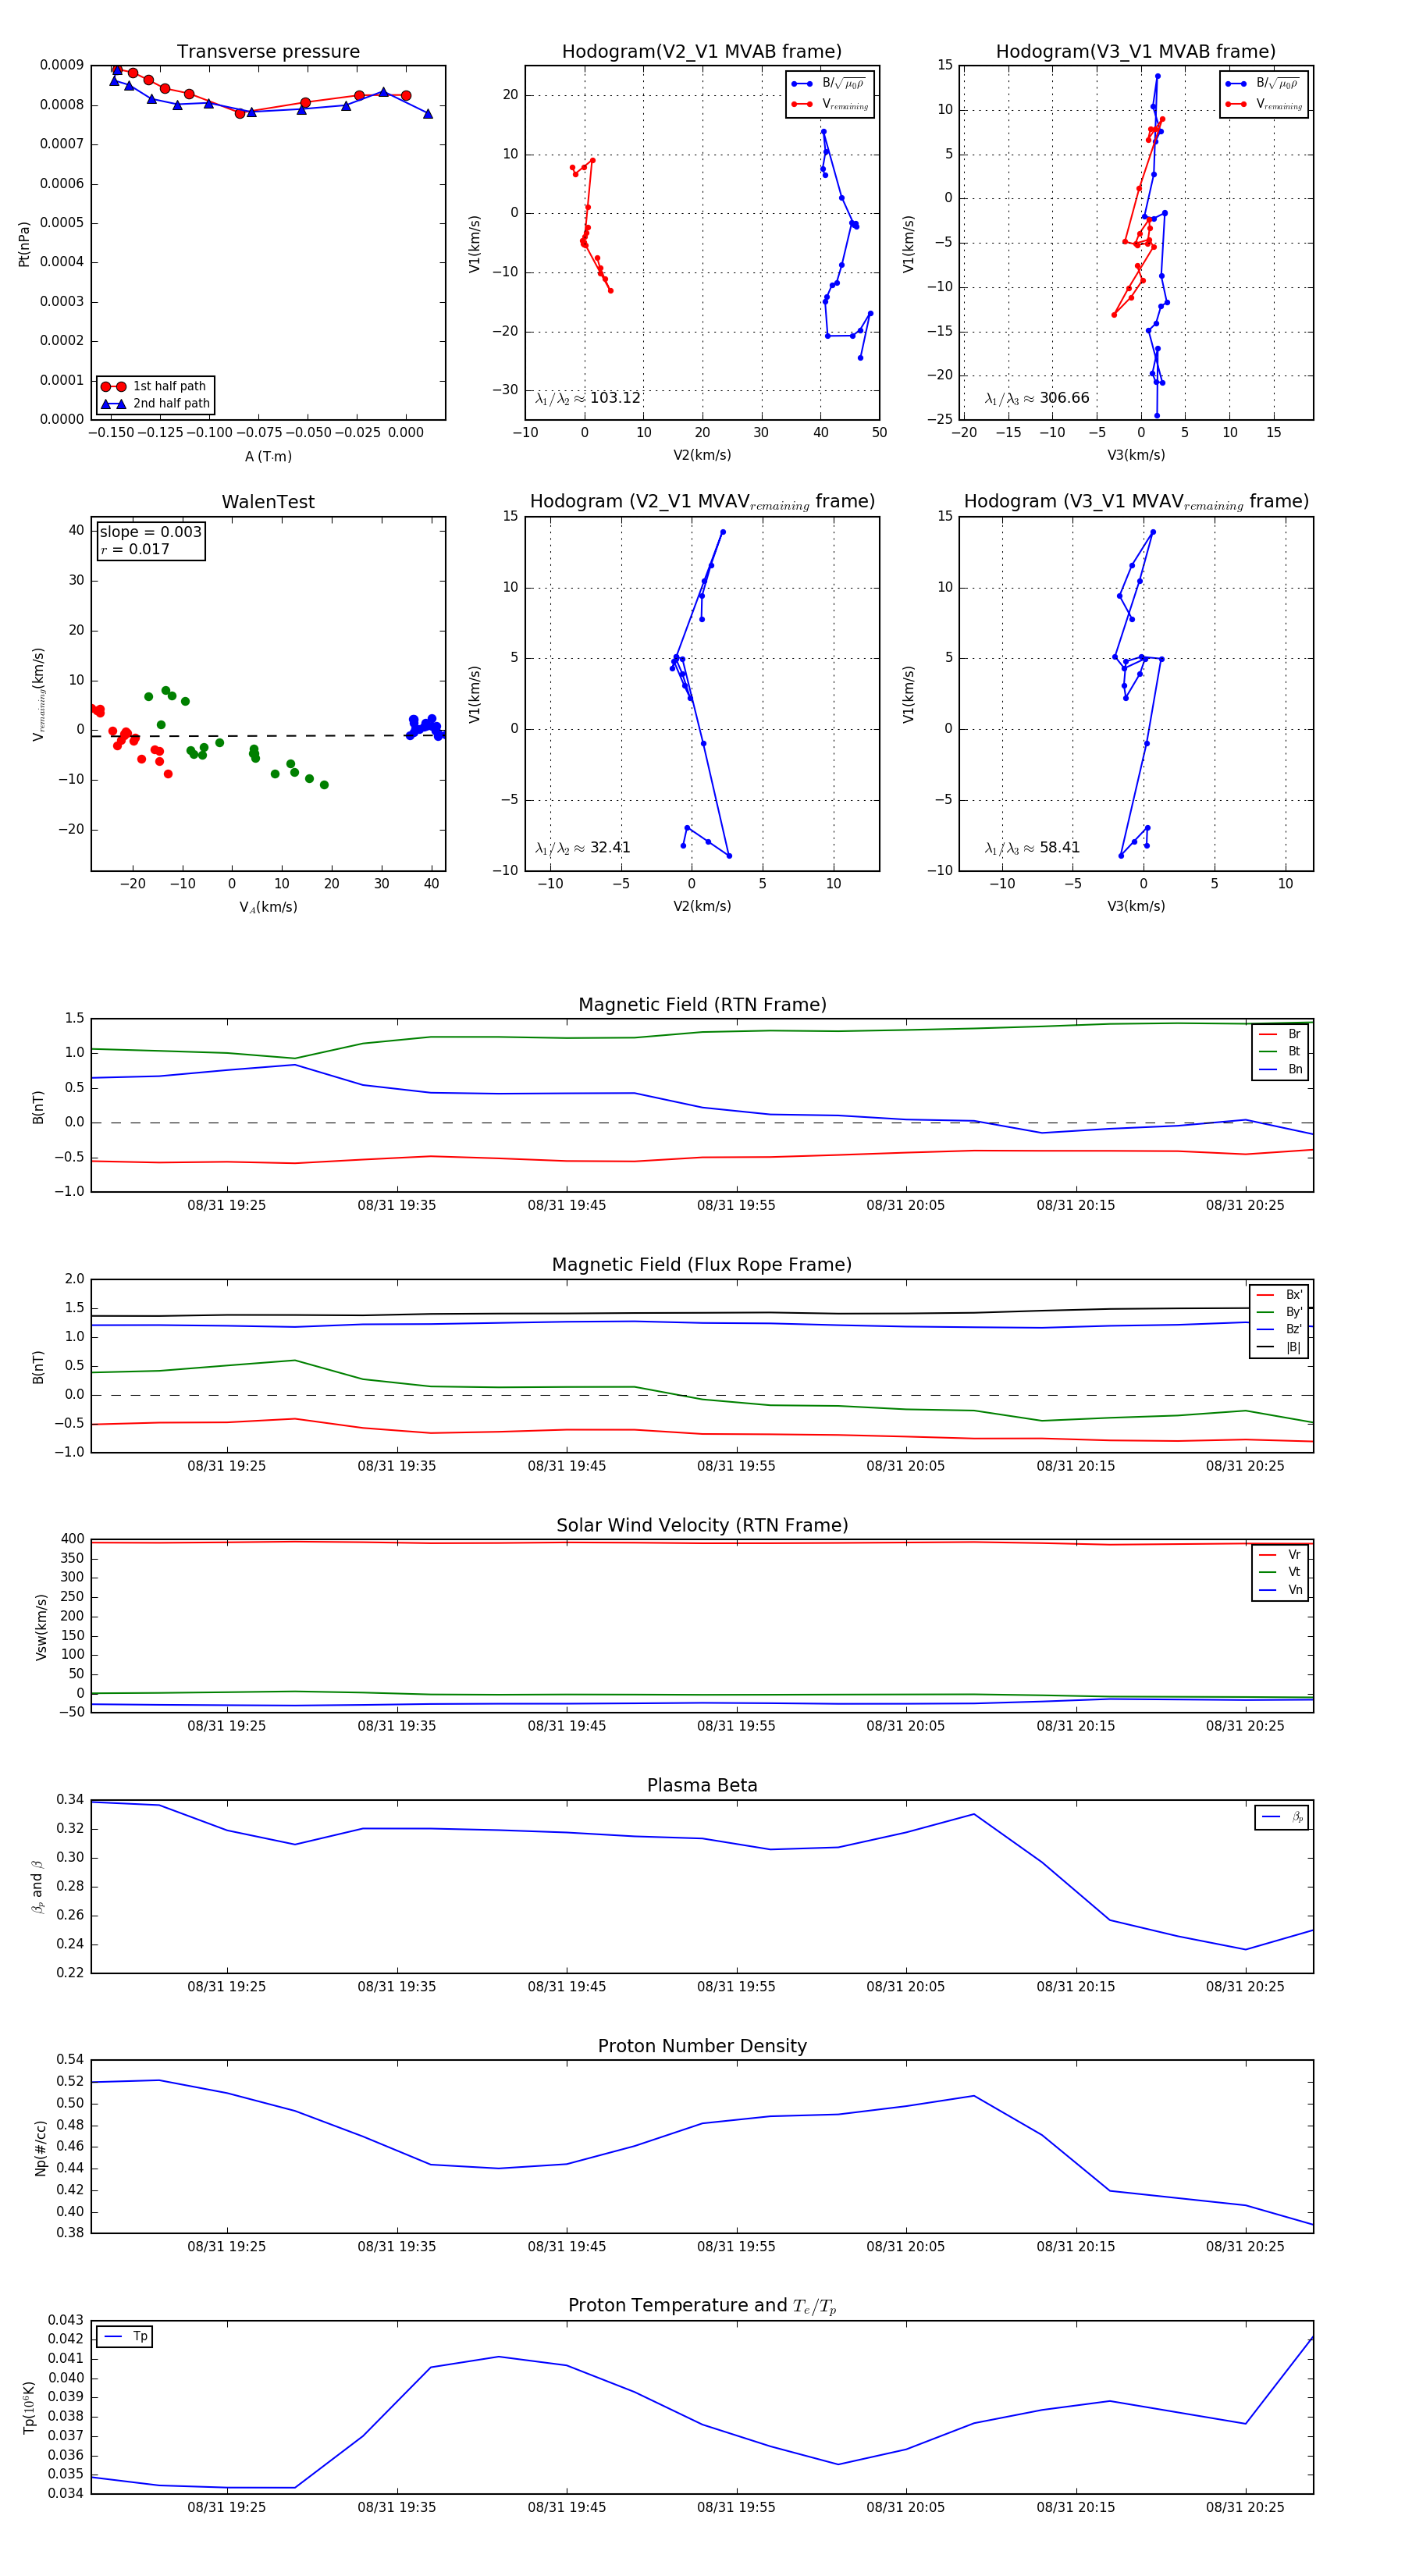
Task: Click the "400" tick on Solar Wind Velocity axis
Action: tap(73, 1539)
